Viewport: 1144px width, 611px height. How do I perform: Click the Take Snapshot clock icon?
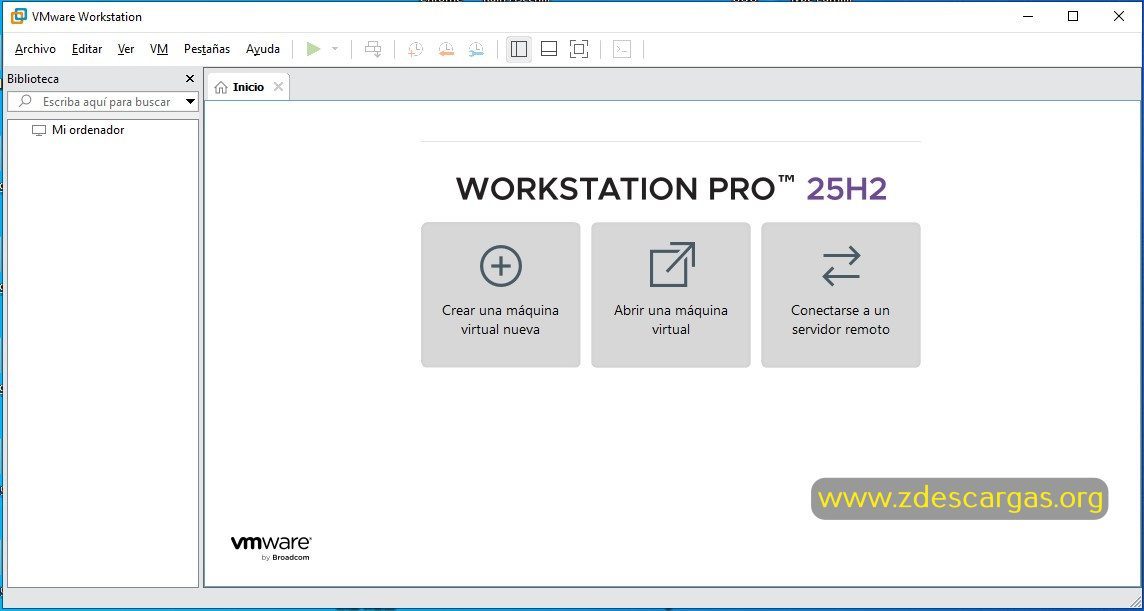[x=415, y=49]
